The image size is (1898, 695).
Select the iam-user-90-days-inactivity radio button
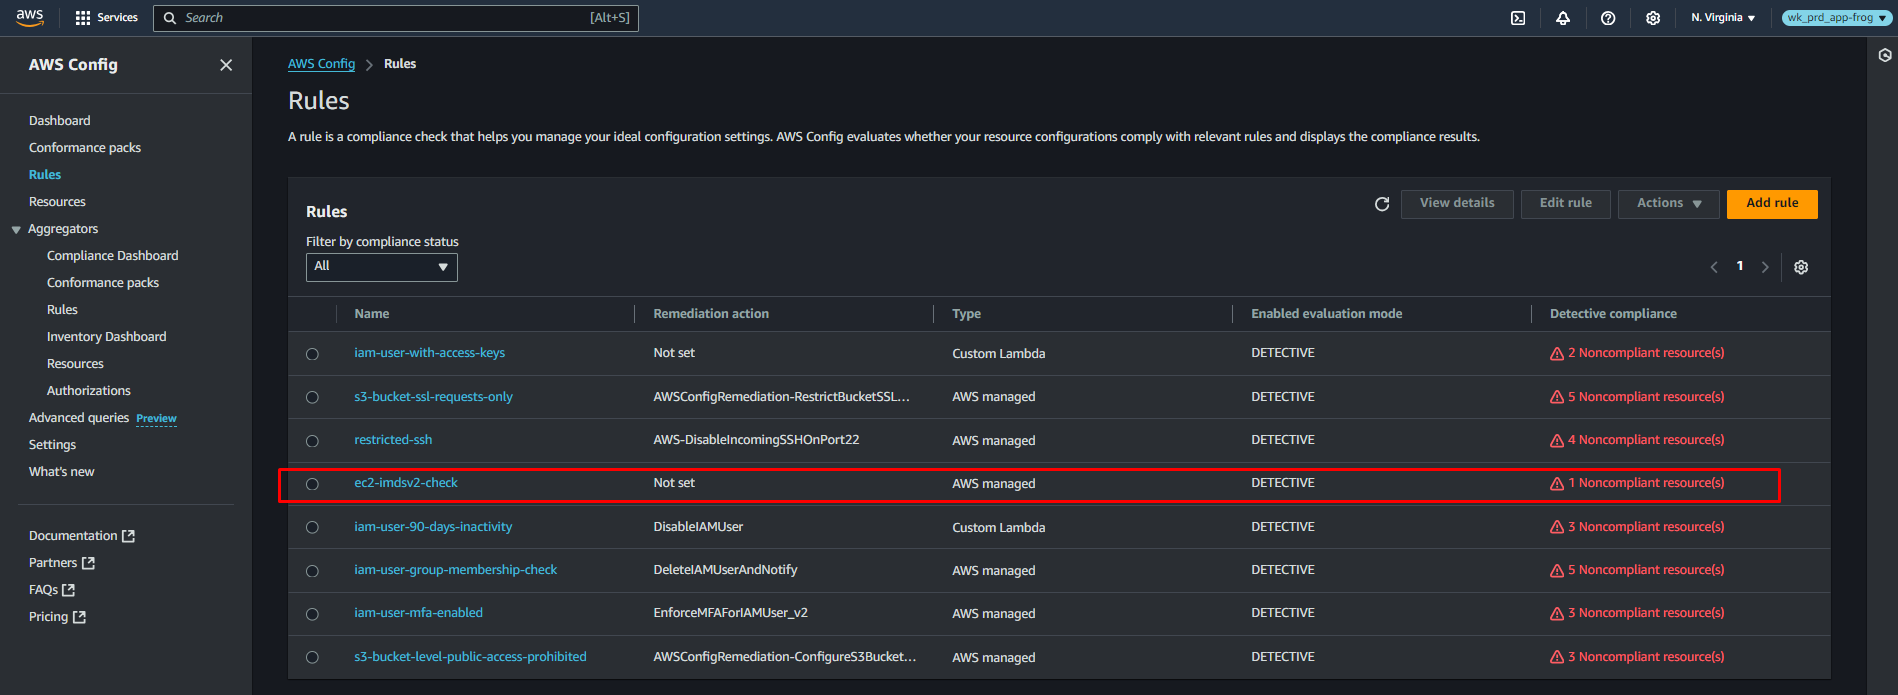pyautogui.click(x=312, y=528)
